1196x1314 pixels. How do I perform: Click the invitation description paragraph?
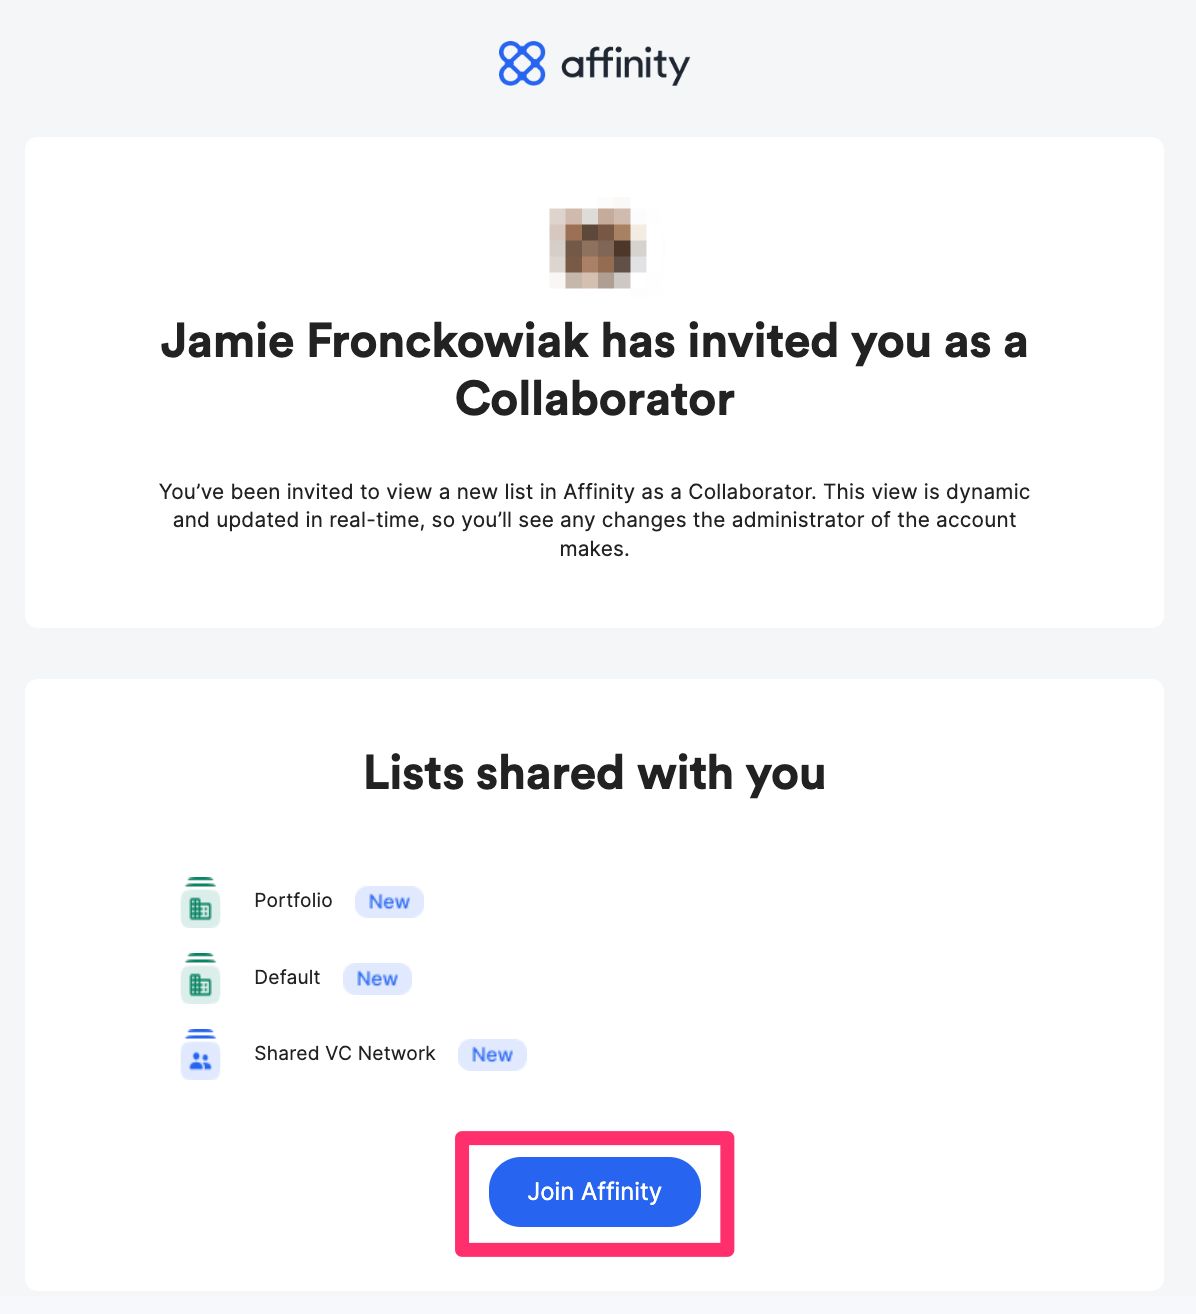[595, 519]
